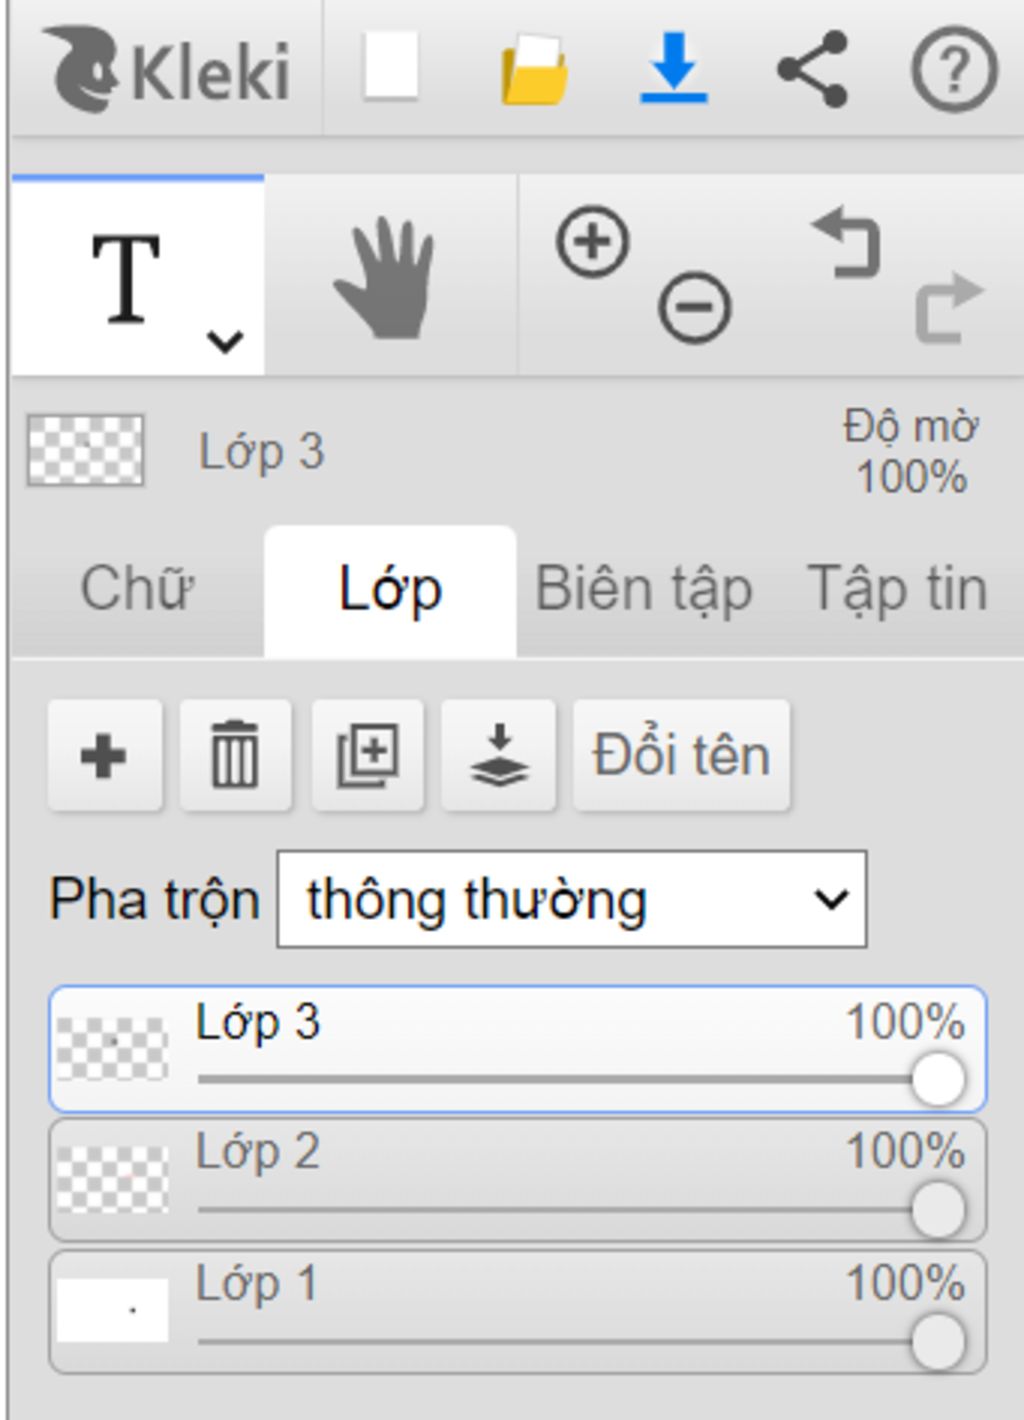
Task: Undo the last action
Action: tap(847, 242)
